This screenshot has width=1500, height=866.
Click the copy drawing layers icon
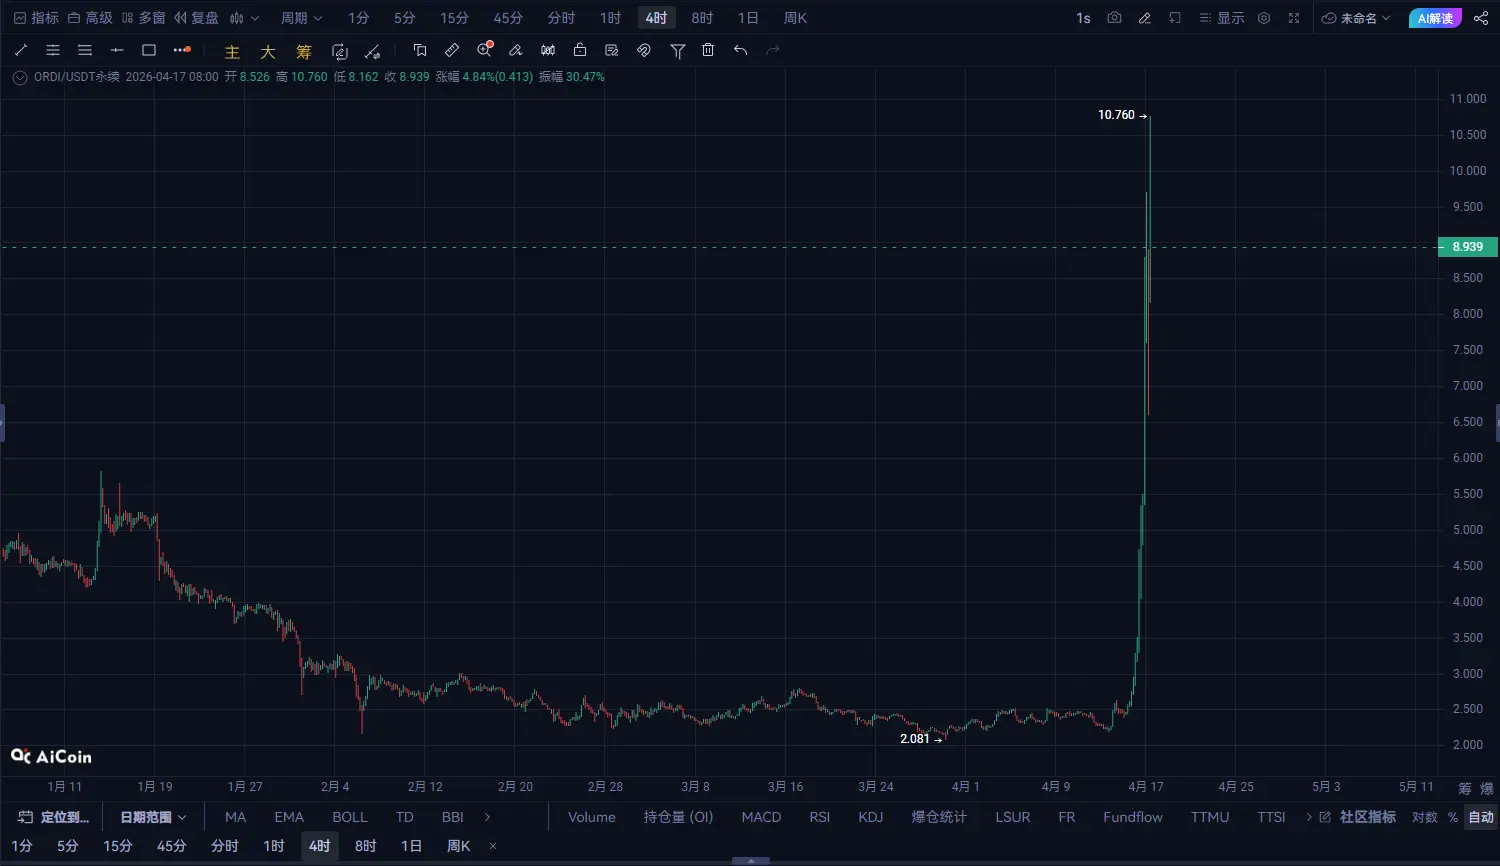coord(420,50)
